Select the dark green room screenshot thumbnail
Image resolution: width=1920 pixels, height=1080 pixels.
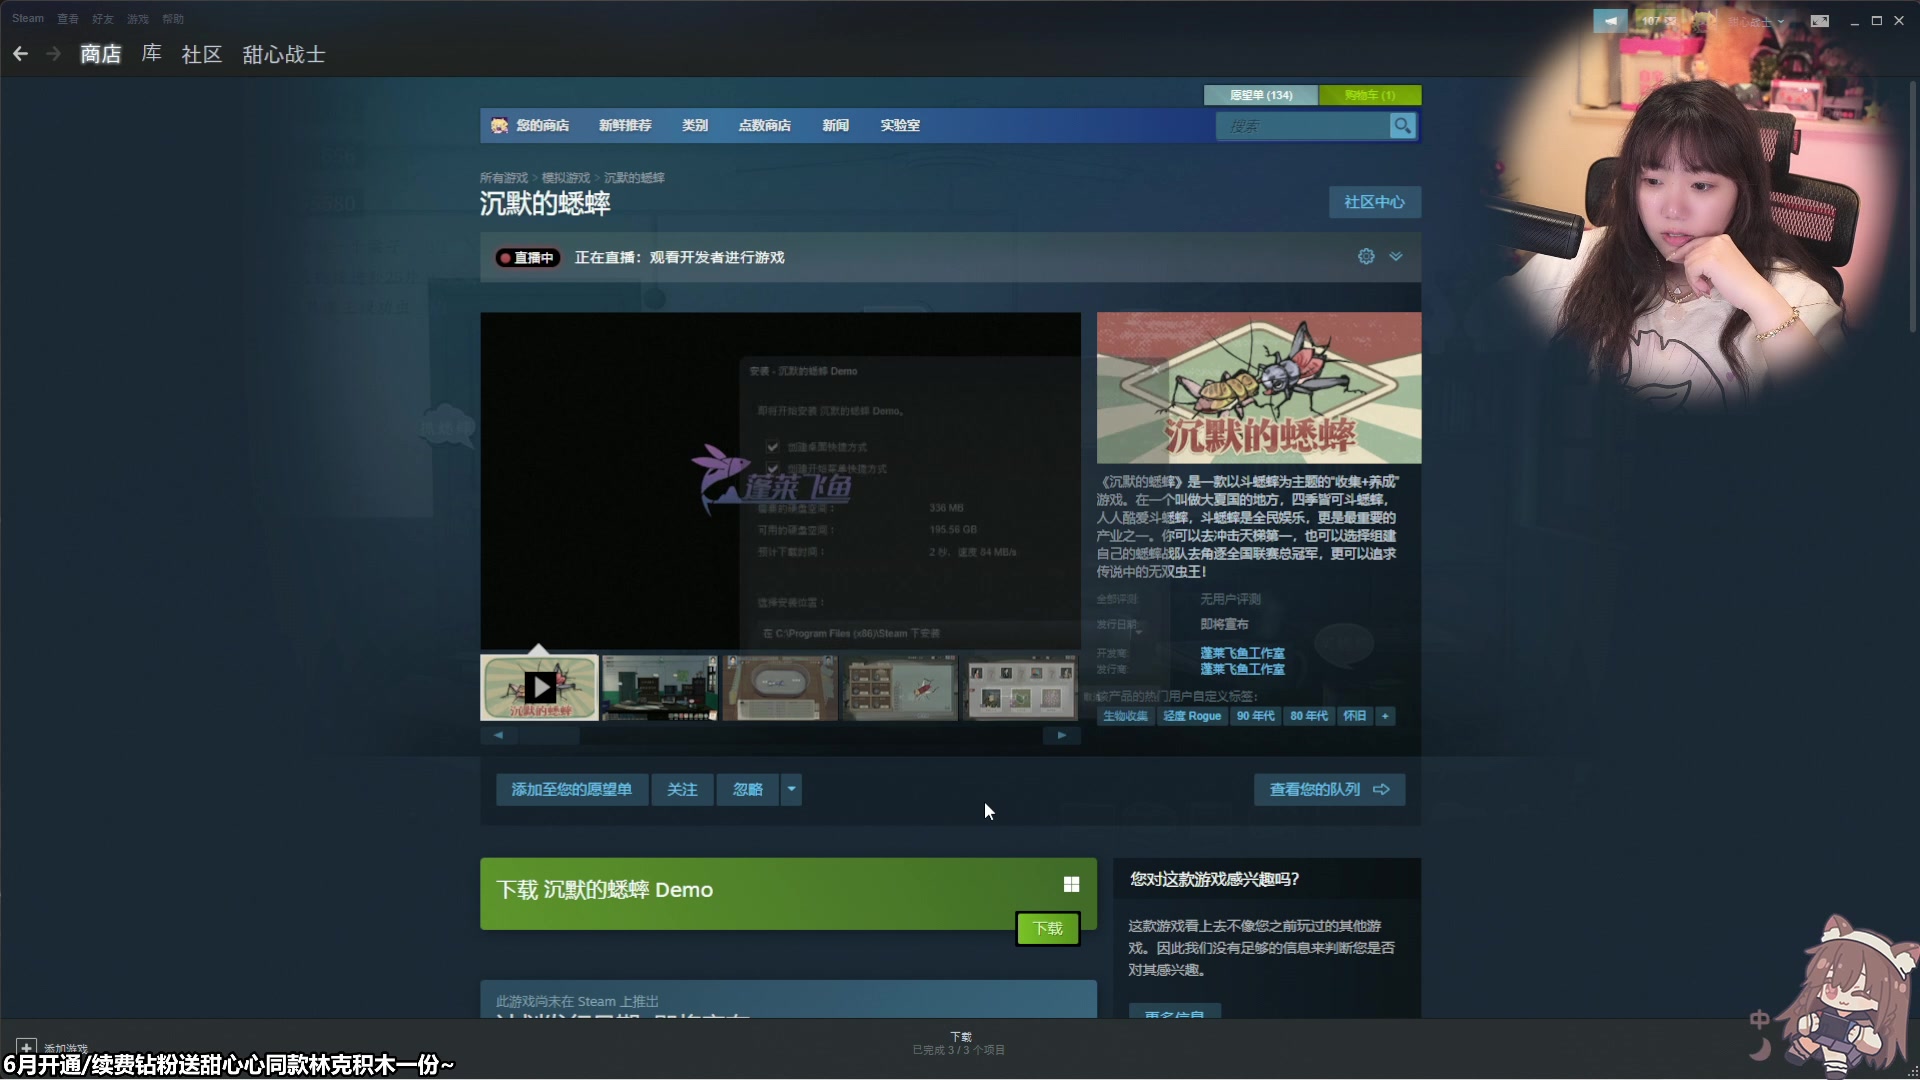tap(660, 688)
